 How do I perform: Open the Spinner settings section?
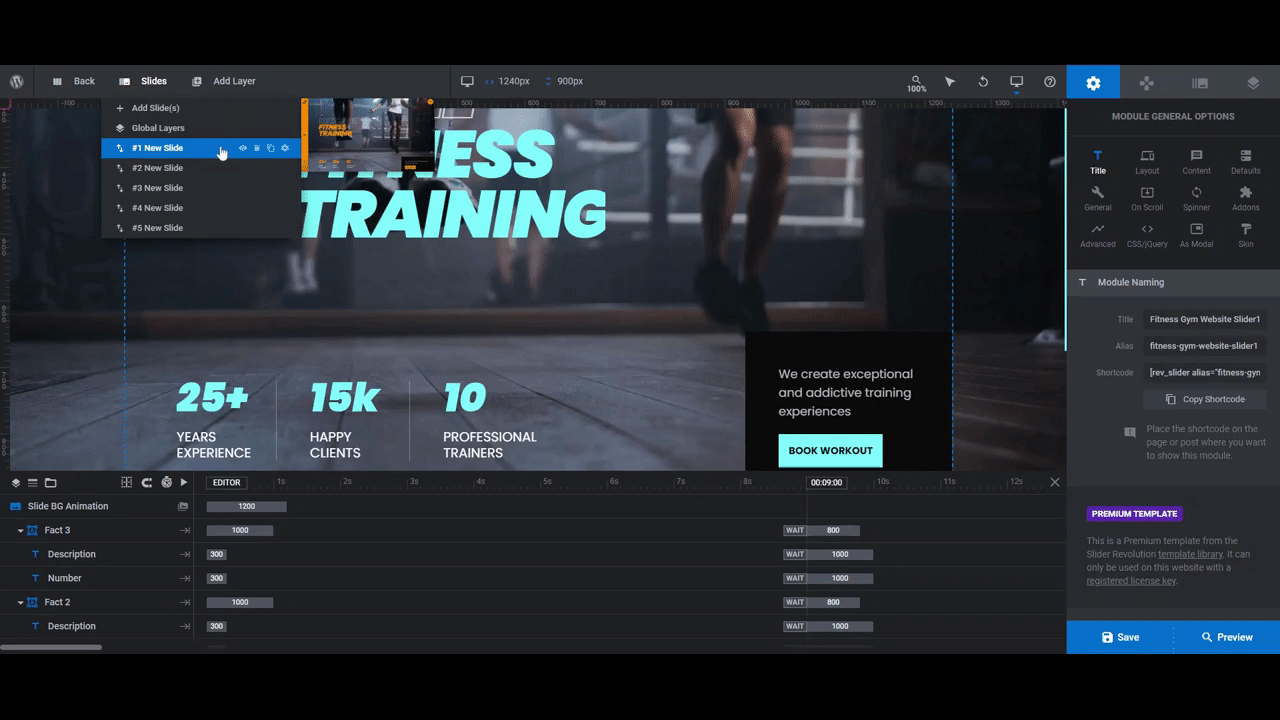pyautogui.click(x=1196, y=199)
